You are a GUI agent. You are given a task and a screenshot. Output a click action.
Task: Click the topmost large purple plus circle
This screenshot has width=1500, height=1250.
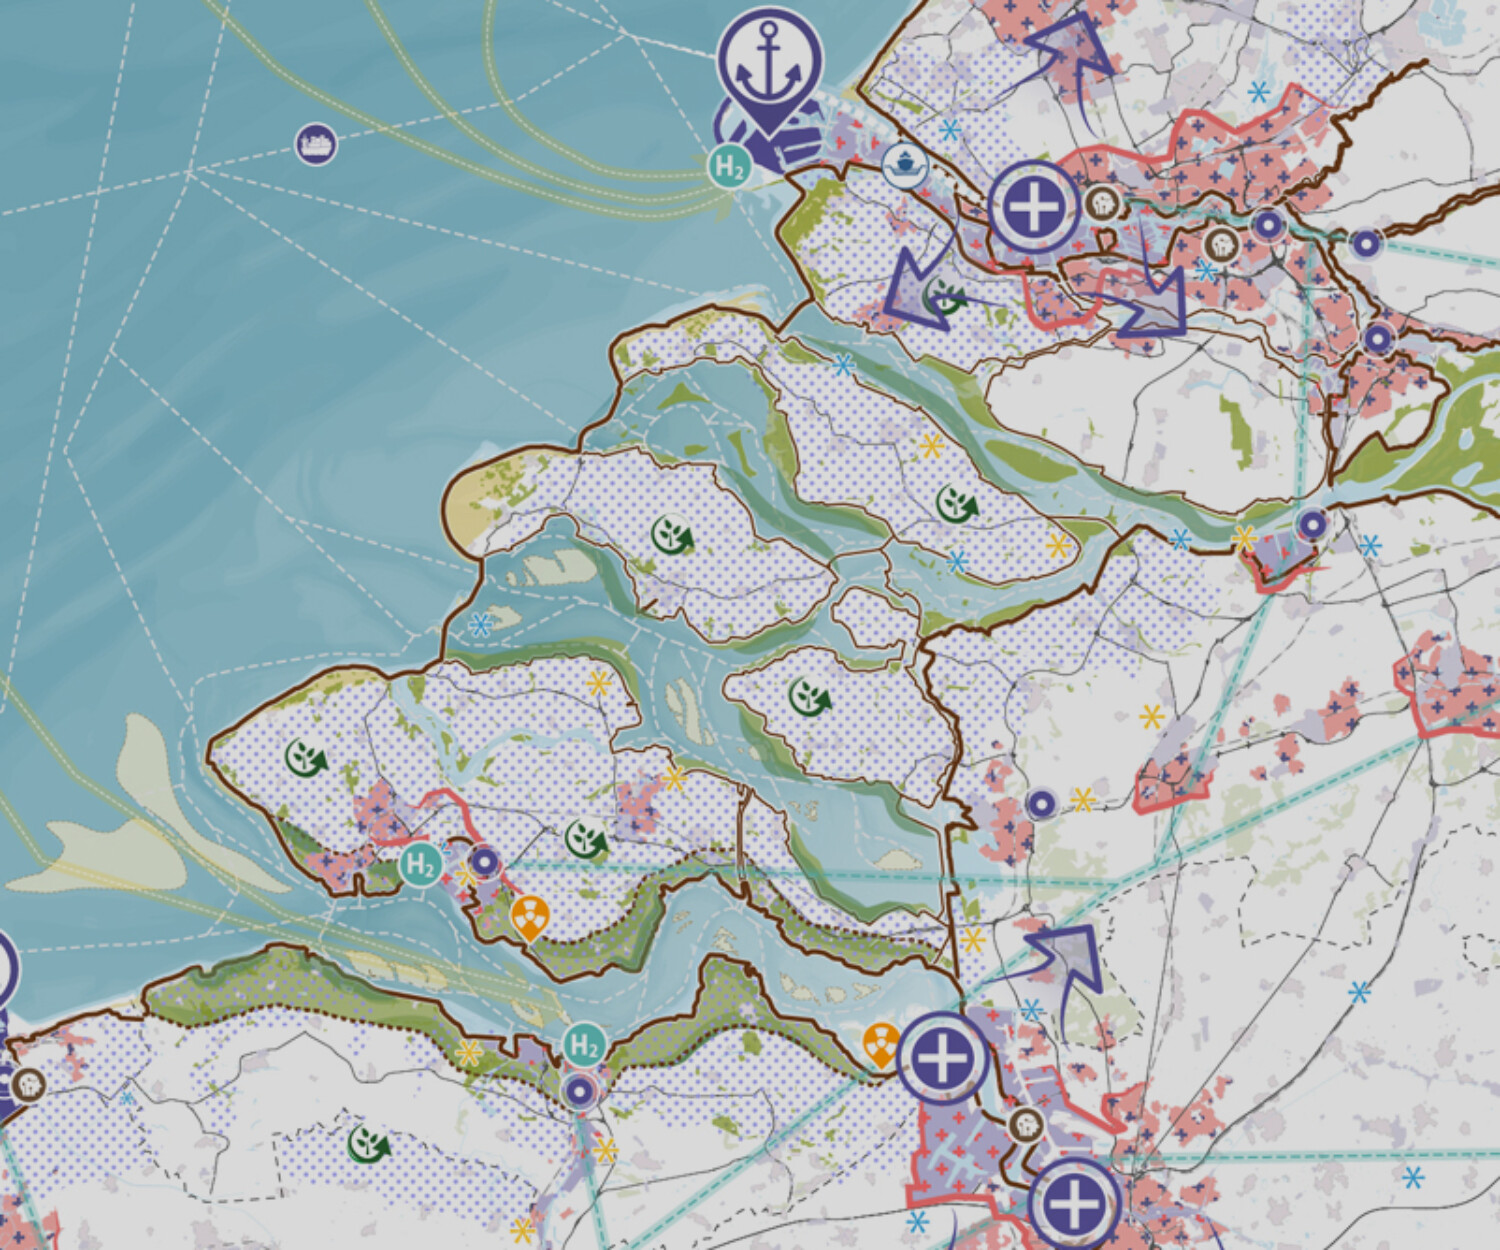pyautogui.click(x=1034, y=207)
